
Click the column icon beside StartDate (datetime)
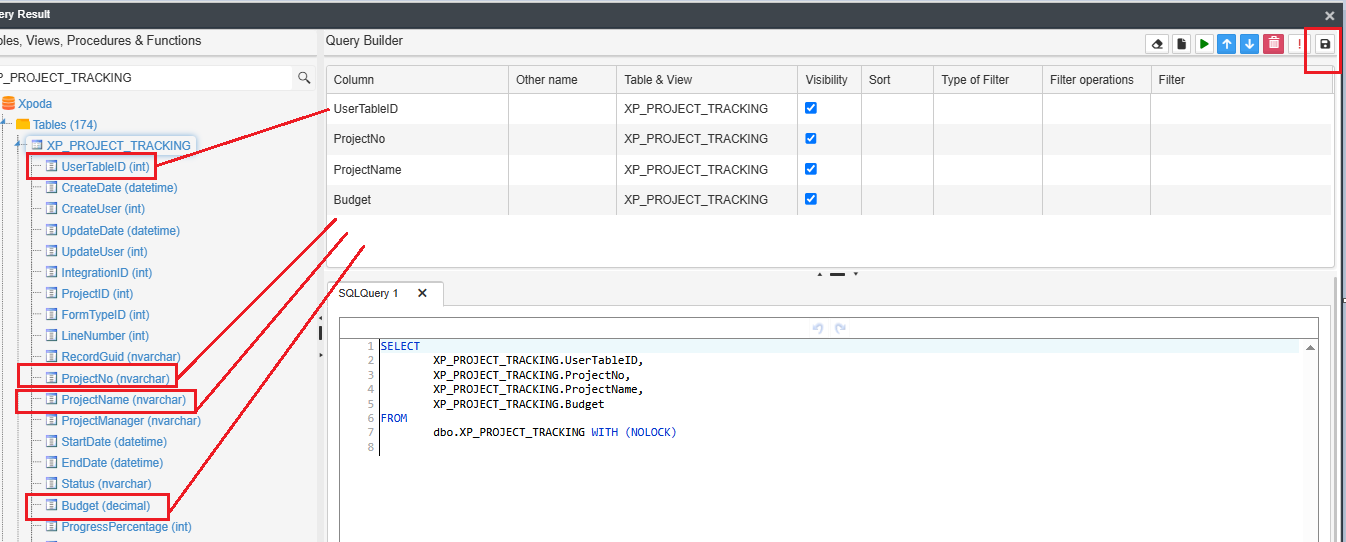tap(52, 441)
